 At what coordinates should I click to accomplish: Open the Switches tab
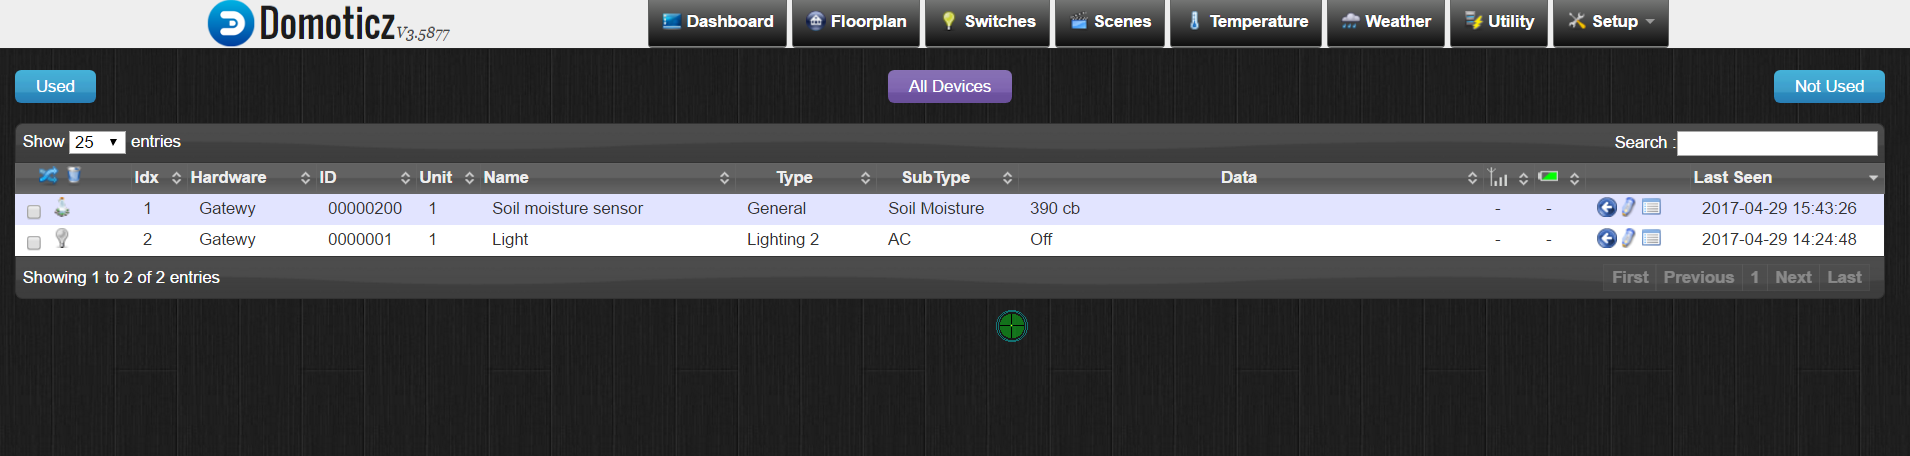(988, 22)
